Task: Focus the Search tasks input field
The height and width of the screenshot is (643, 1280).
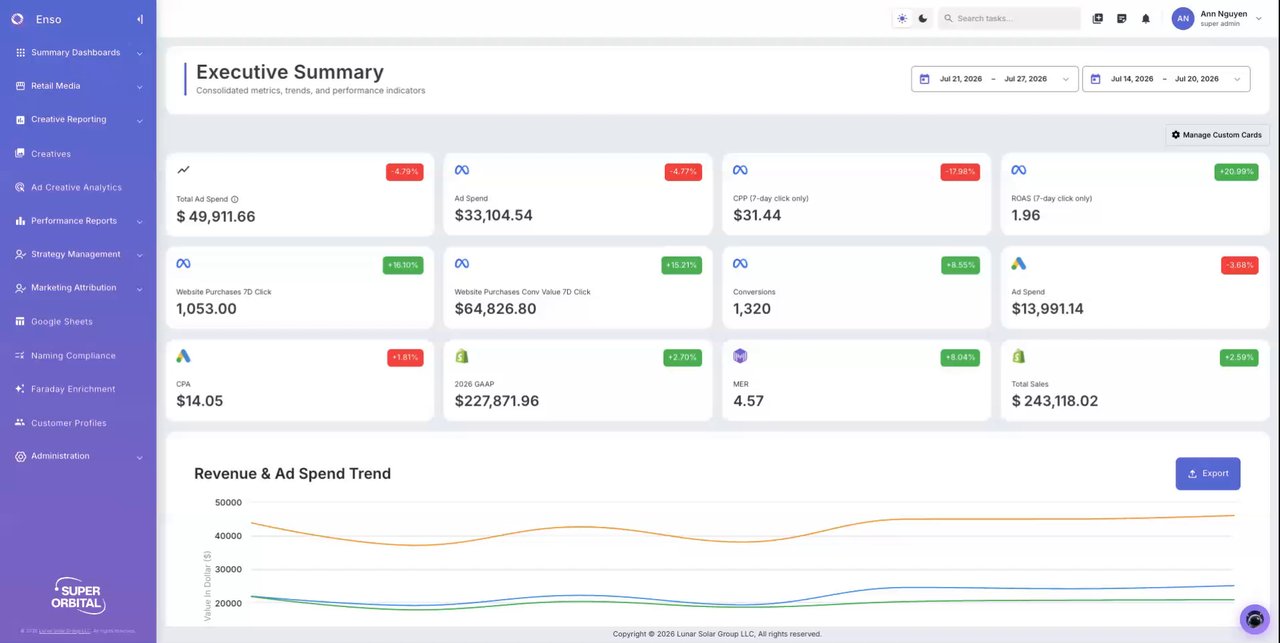Action: [1010, 18]
